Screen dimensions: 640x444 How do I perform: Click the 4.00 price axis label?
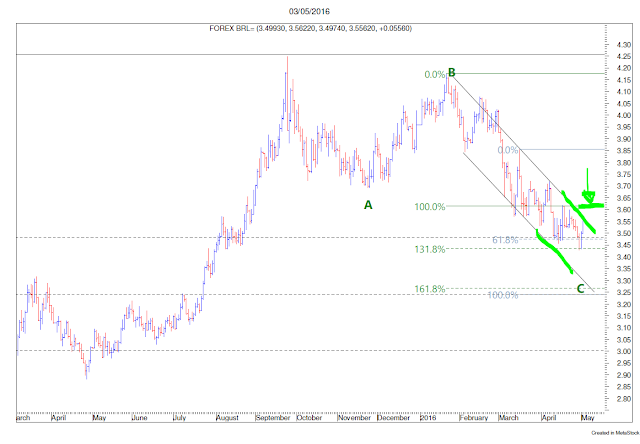coord(624,115)
